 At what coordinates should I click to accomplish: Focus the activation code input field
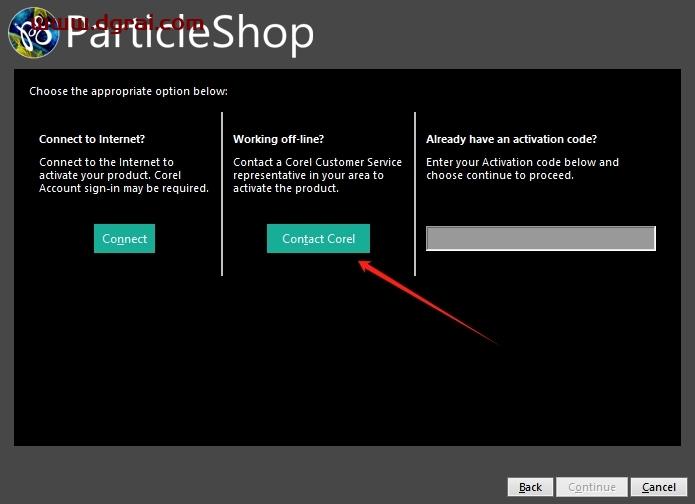tap(541, 238)
